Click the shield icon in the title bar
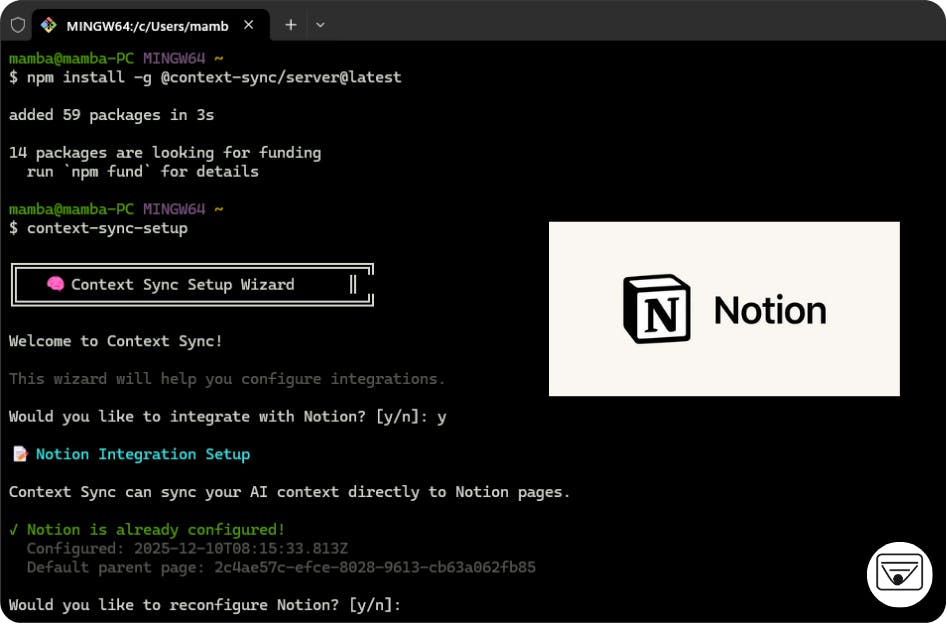This screenshot has height=624, width=947. point(18,25)
